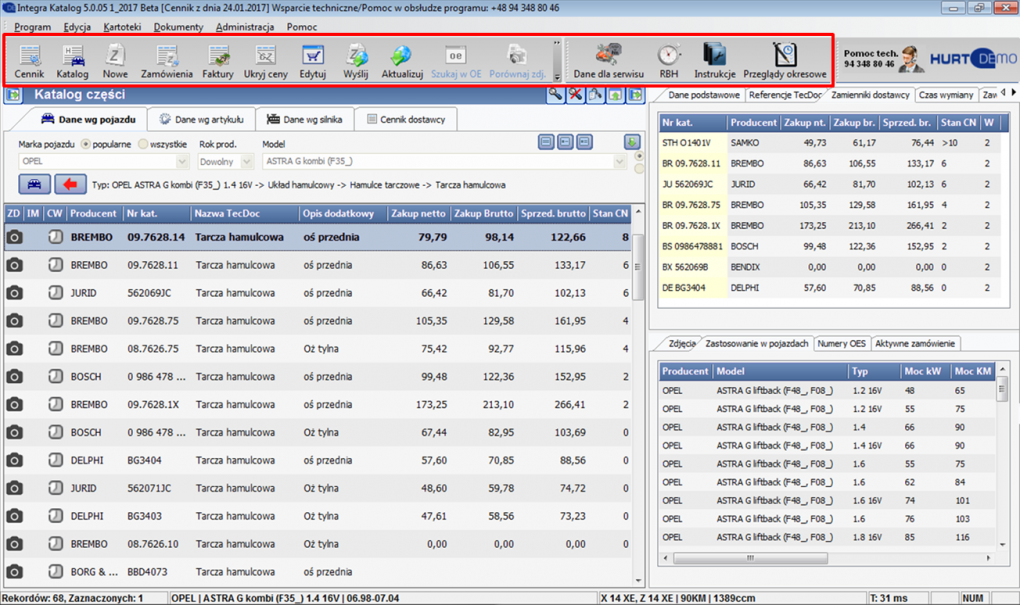The width and height of the screenshot is (1020, 605).
Task: Sort by Moc kW column header
Action: pyautogui.click(x=922, y=371)
